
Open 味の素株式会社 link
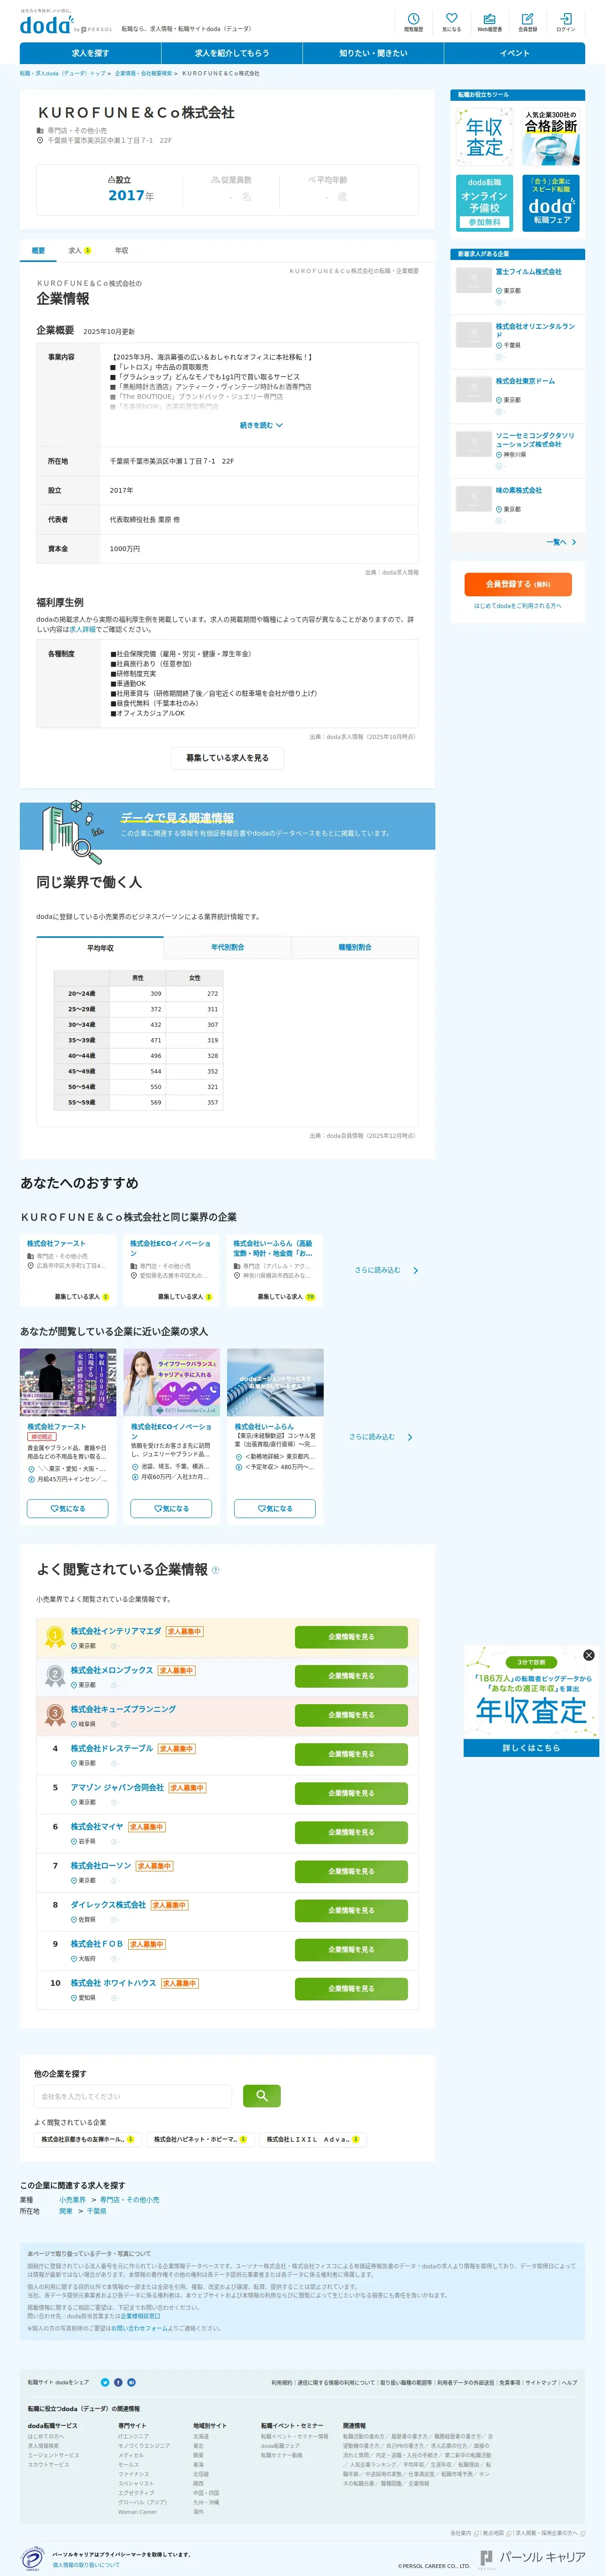(518, 490)
